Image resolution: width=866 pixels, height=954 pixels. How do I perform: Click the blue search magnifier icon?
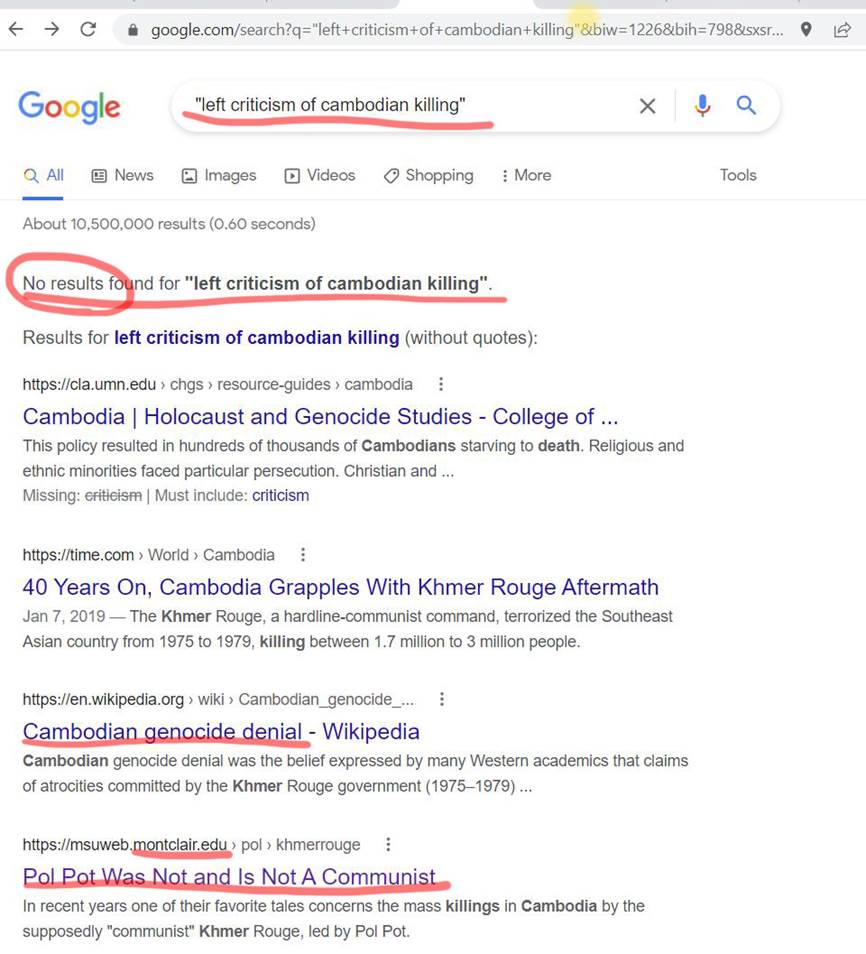click(746, 105)
